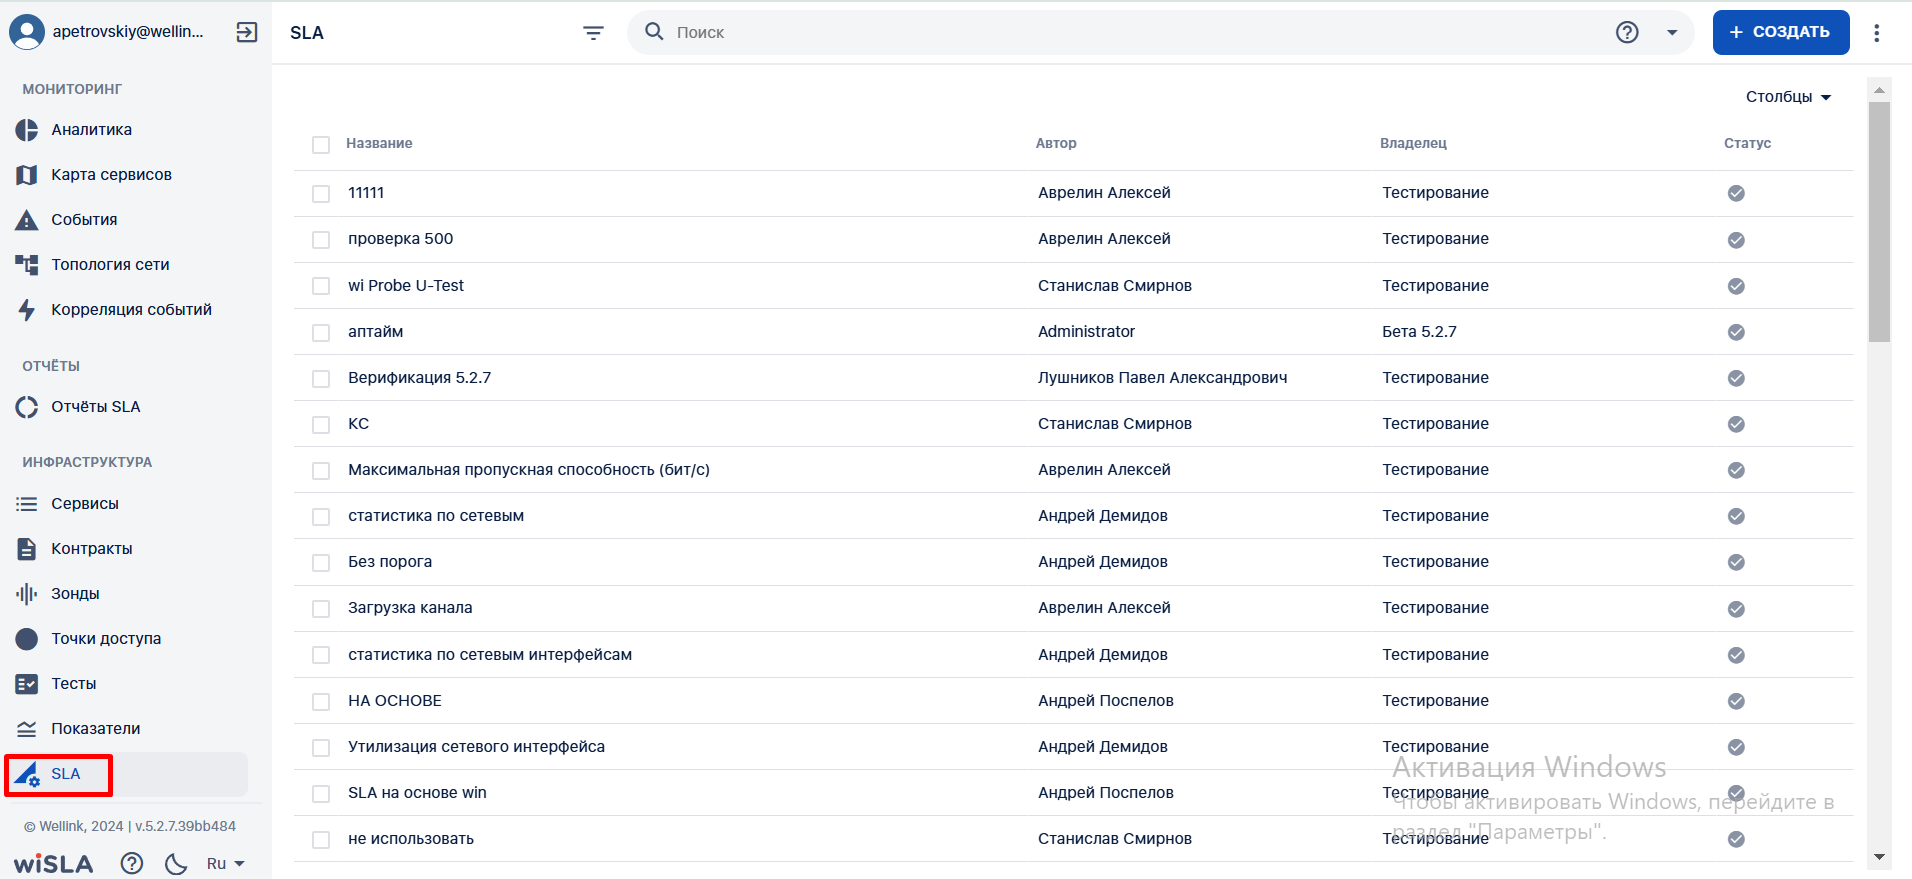Click the user avatar icon
Image resolution: width=1912 pixels, height=879 pixels.
tap(27, 32)
